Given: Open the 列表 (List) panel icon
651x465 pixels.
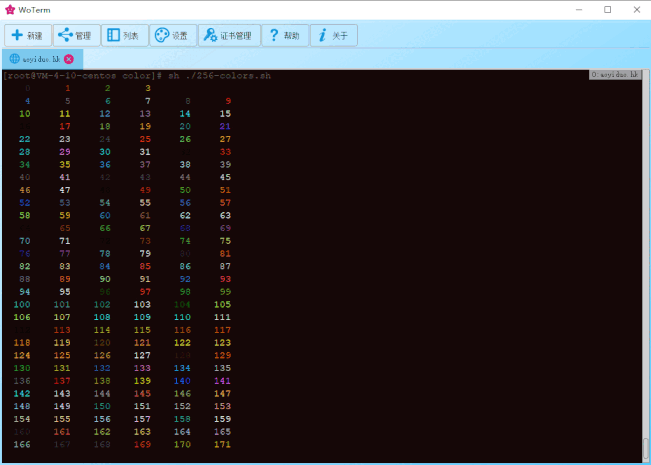Looking at the screenshot, I should [x=112, y=35].
